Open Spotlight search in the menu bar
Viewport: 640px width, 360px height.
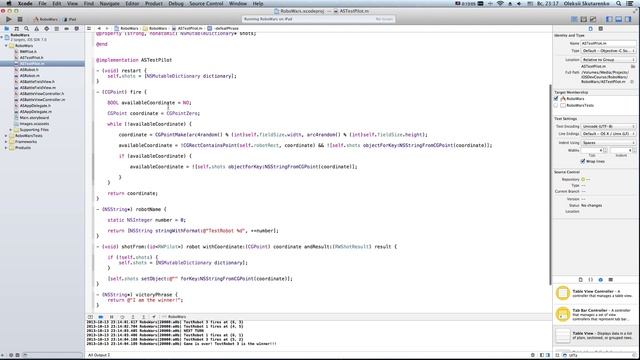pyautogui.click(x=619, y=3)
